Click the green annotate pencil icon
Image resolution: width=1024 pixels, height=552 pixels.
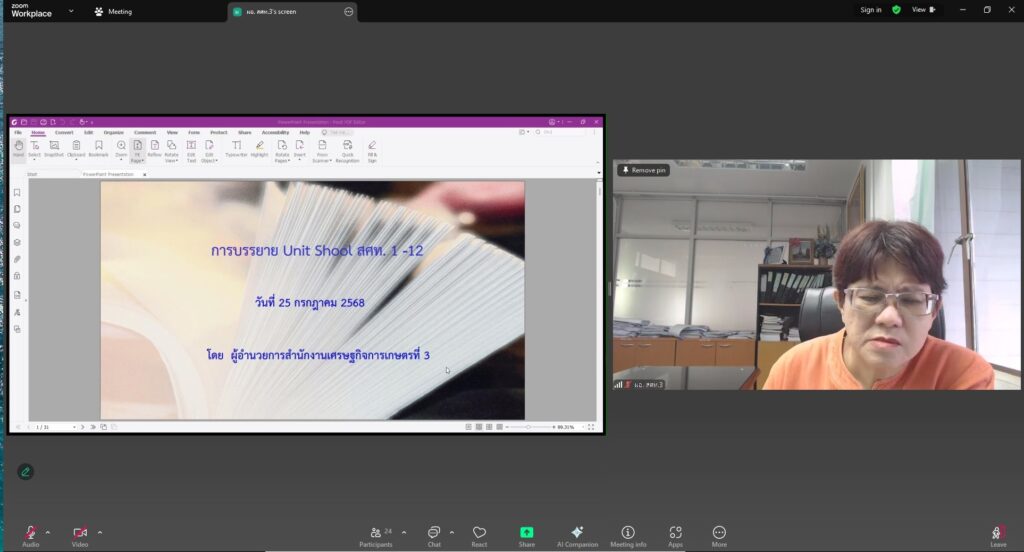(x=25, y=472)
